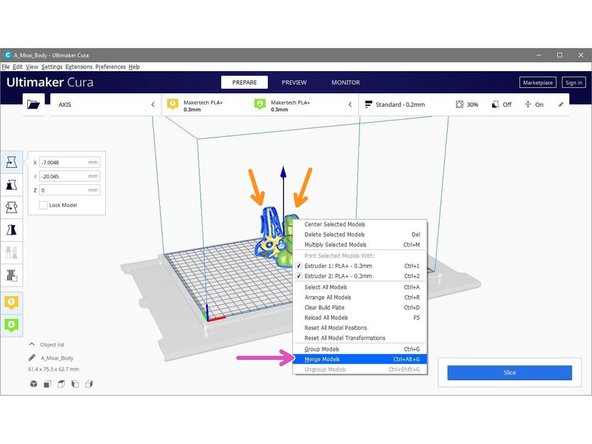Image resolution: width=592 pixels, height=444 pixels.
Task: Open the Edit menu
Action: [18, 67]
